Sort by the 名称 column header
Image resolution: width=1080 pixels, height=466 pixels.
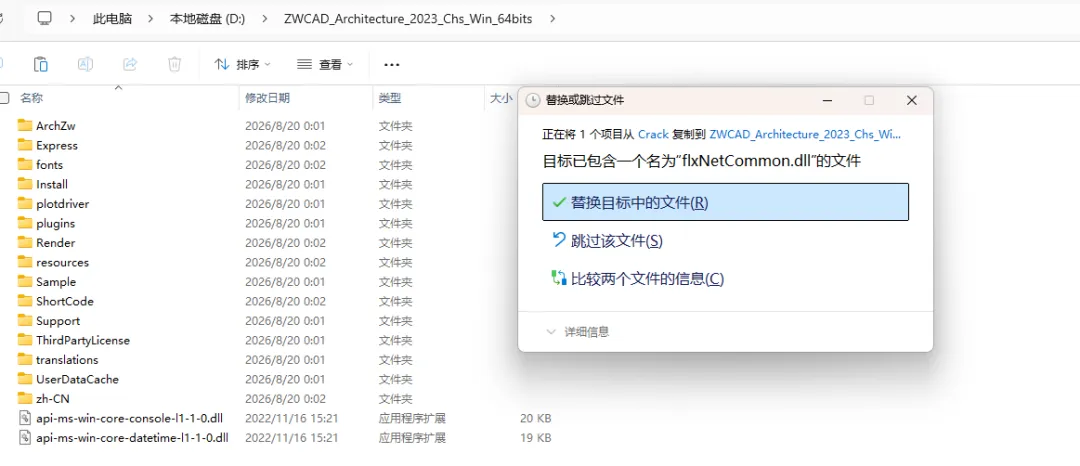click(31, 98)
